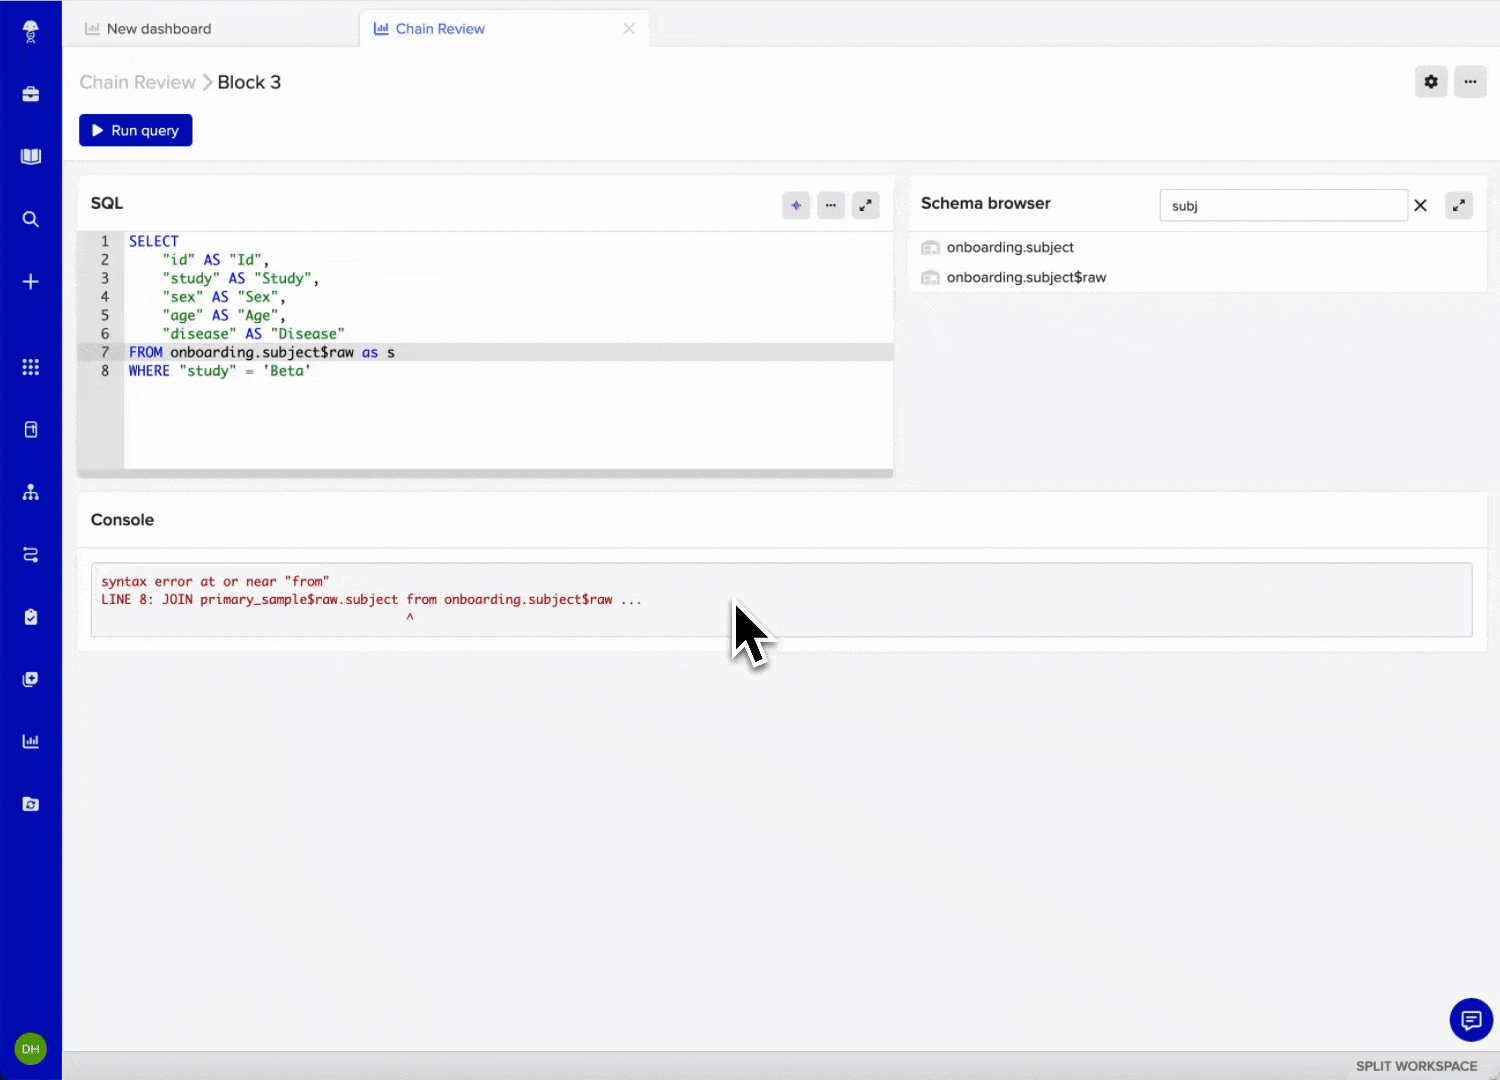Screen dimensions: 1500x1080
Task: Expand the SQL editor panel
Action: coord(865,205)
